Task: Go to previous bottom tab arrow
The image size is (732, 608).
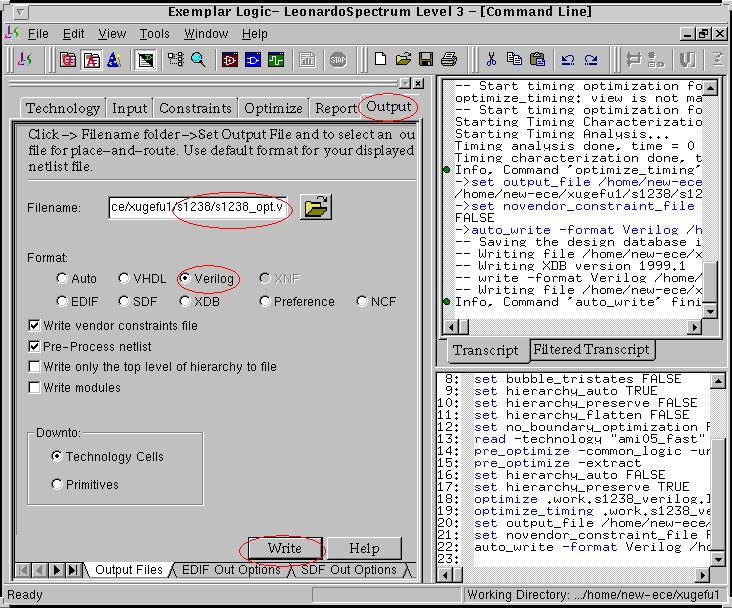Action: (x=40, y=570)
